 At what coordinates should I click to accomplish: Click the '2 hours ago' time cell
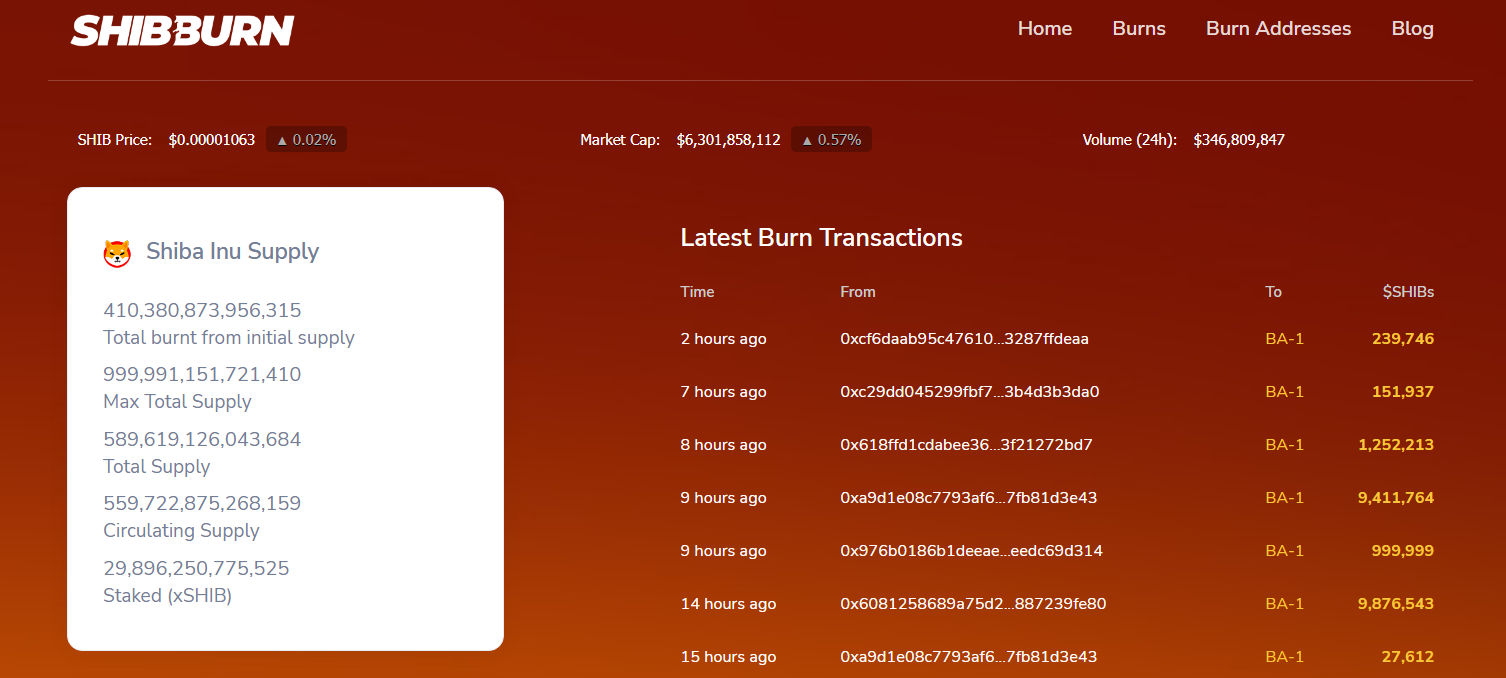point(723,339)
